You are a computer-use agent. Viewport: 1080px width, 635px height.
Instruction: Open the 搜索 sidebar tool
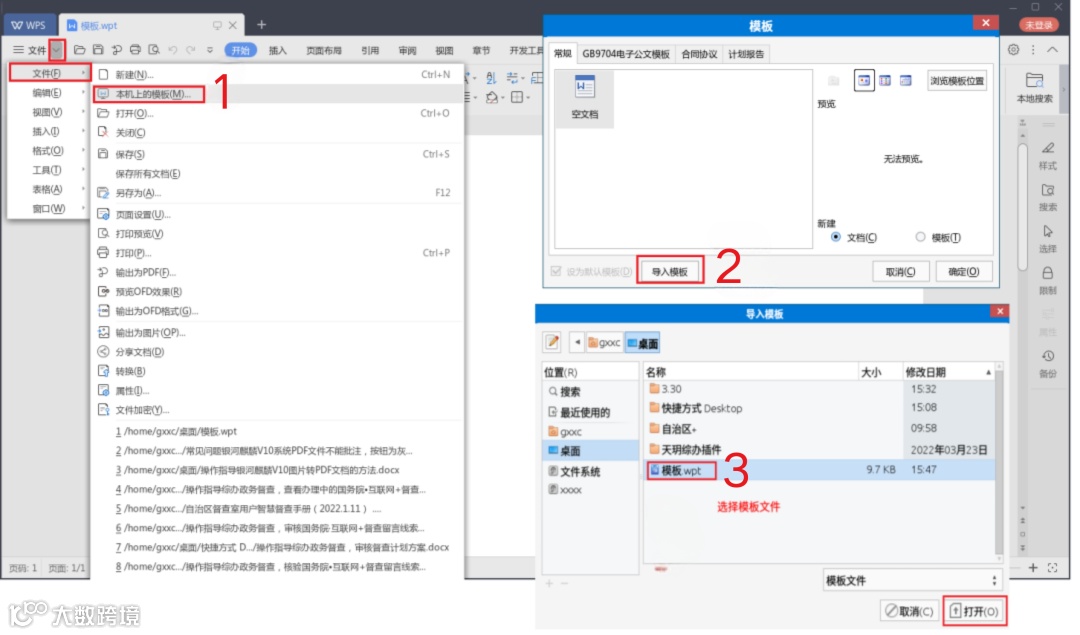pos(1048,198)
